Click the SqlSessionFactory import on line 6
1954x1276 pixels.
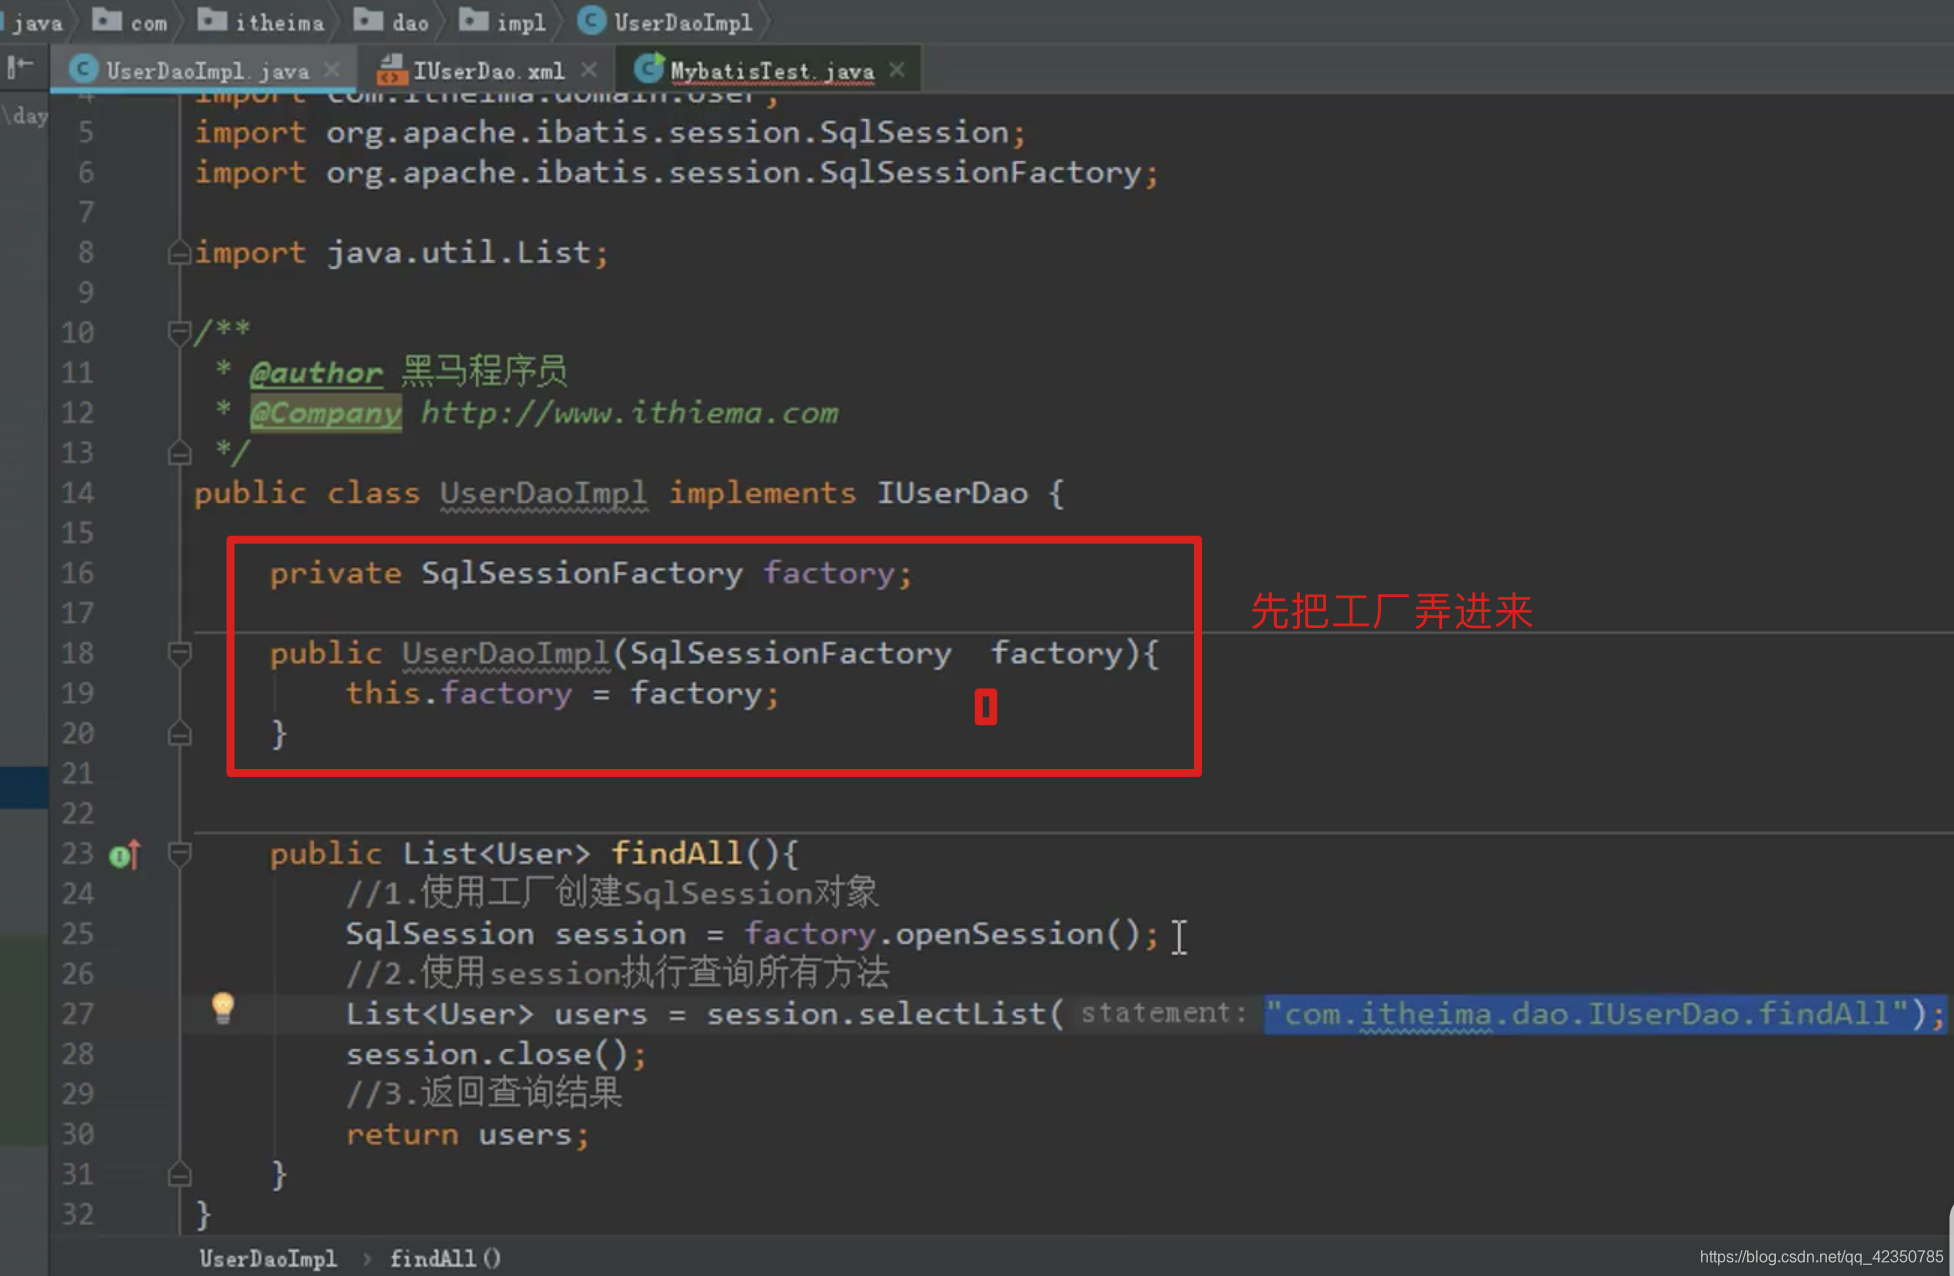[x=677, y=173]
